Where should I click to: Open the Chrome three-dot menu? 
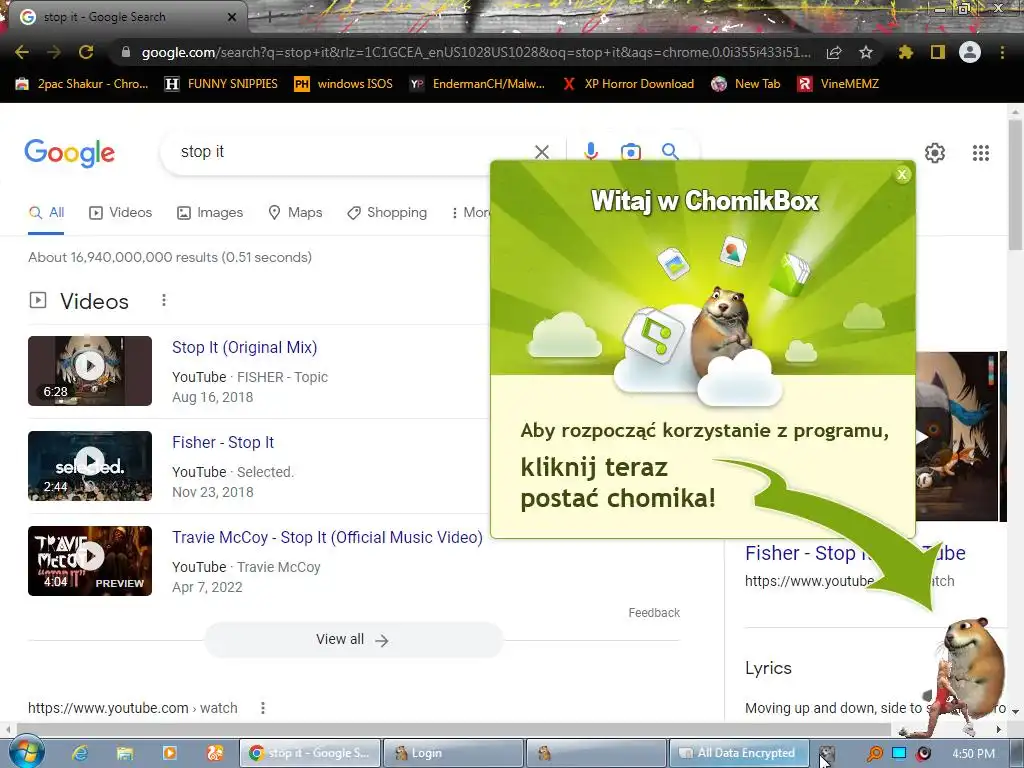(1002, 52)
